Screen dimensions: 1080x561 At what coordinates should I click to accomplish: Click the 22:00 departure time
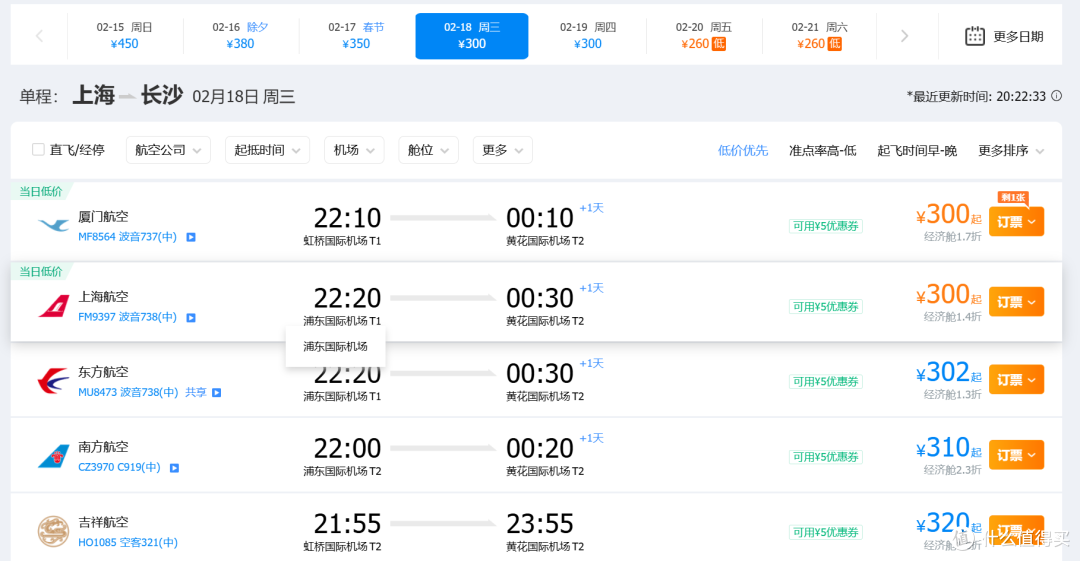pos(347,449)
